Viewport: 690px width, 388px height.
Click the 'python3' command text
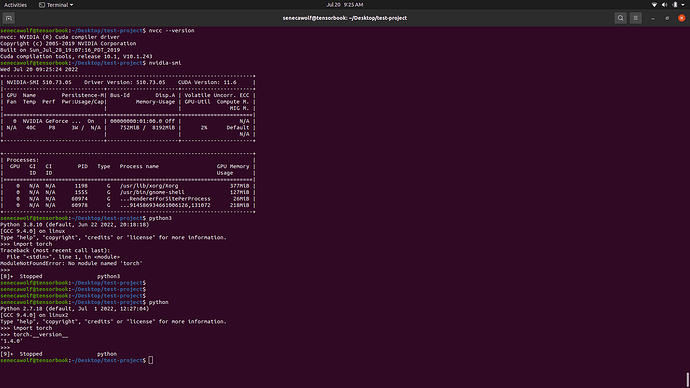pyautogui.click(x=160, y=218)
